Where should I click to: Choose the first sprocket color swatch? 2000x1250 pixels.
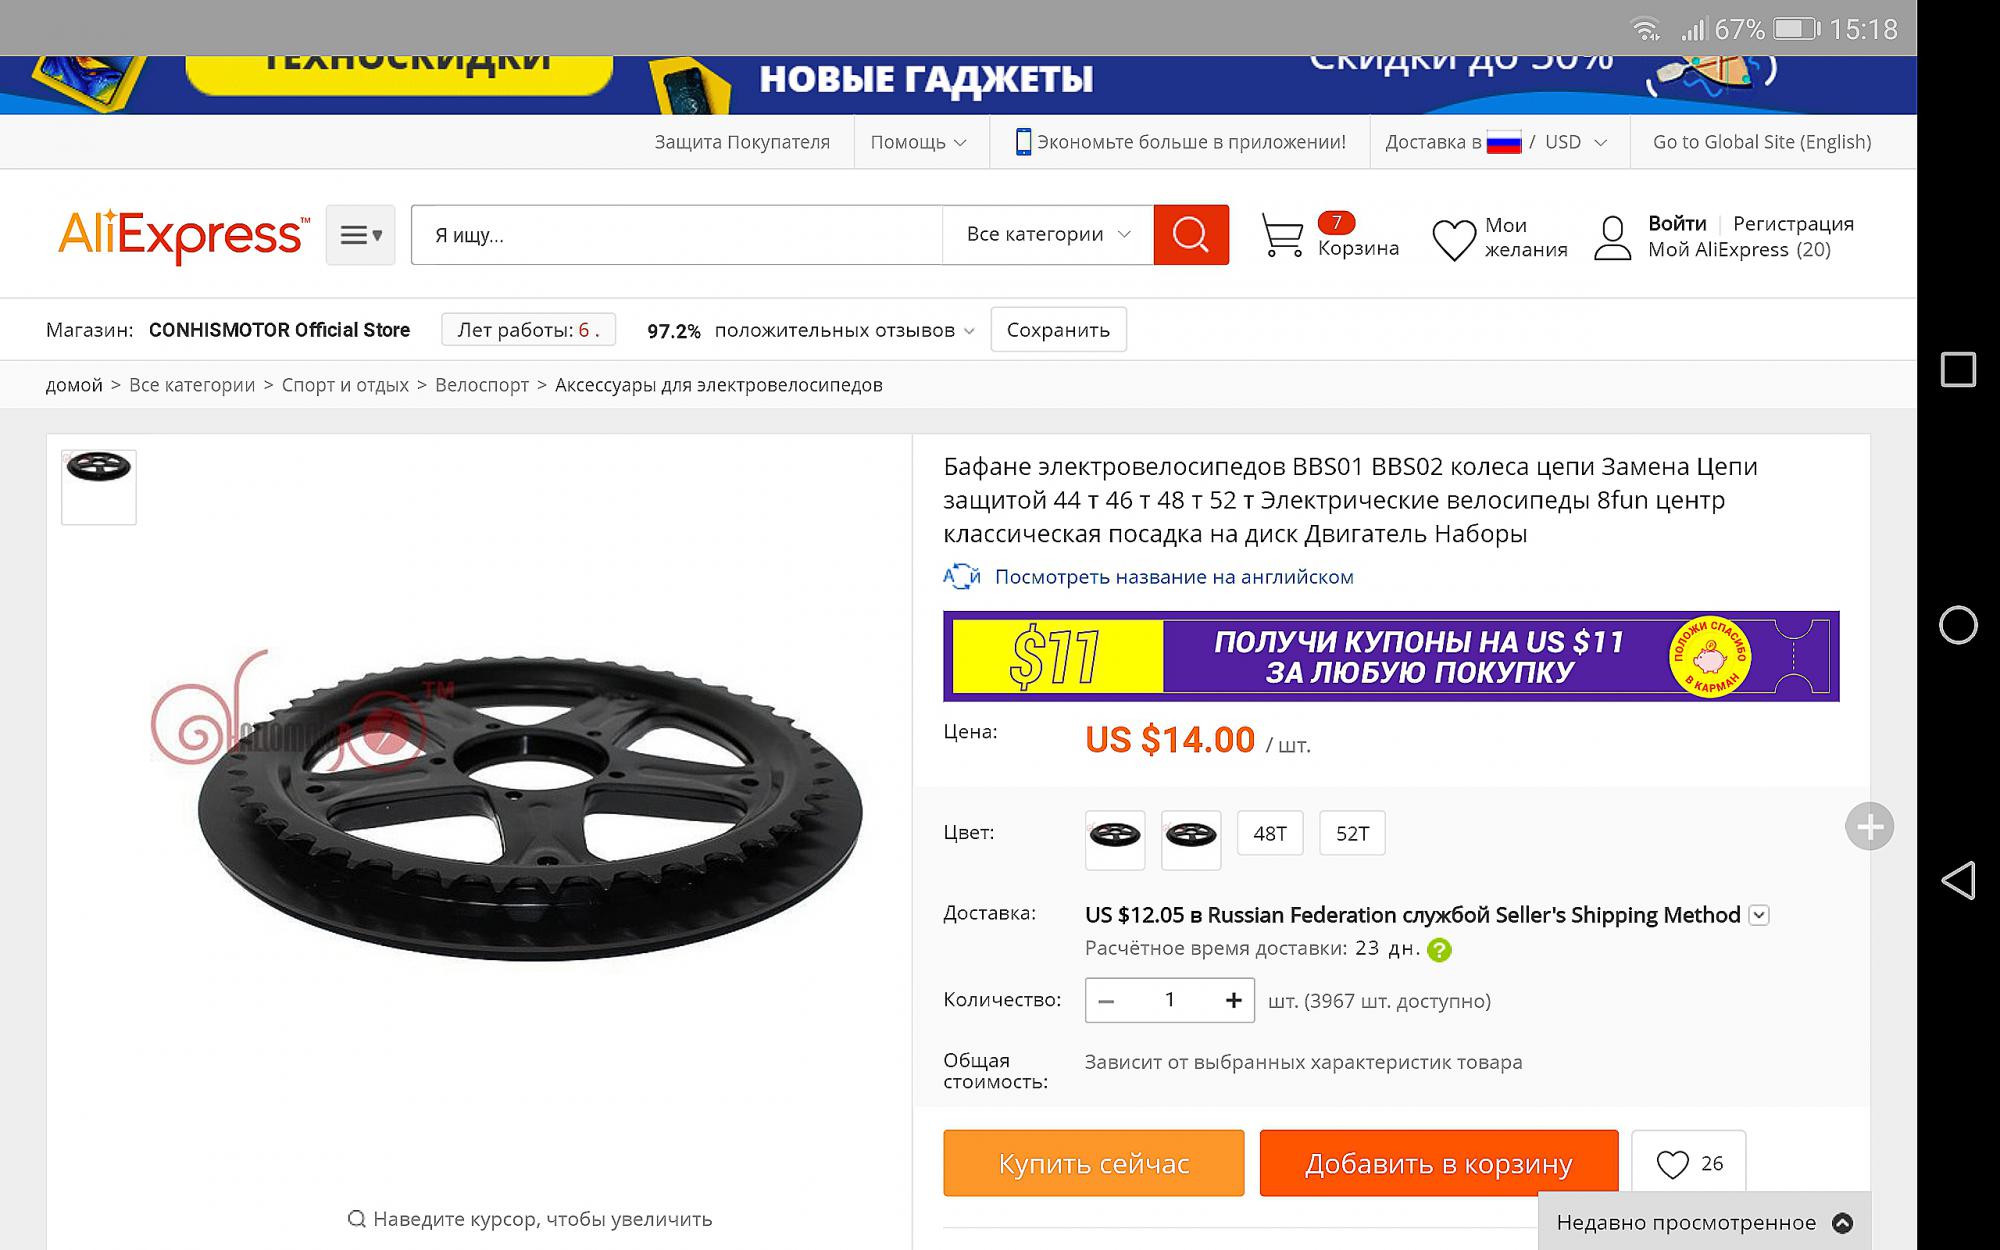click(1115, 838)
